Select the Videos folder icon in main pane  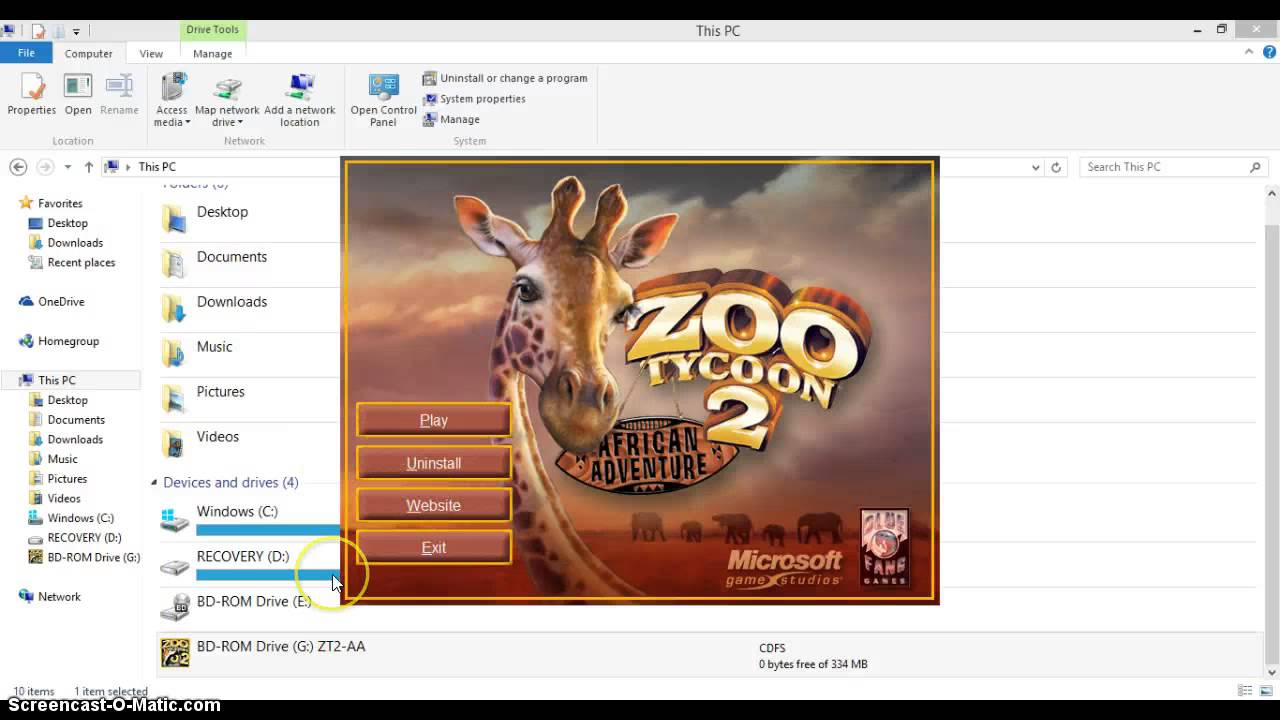(x=175, y=443)
